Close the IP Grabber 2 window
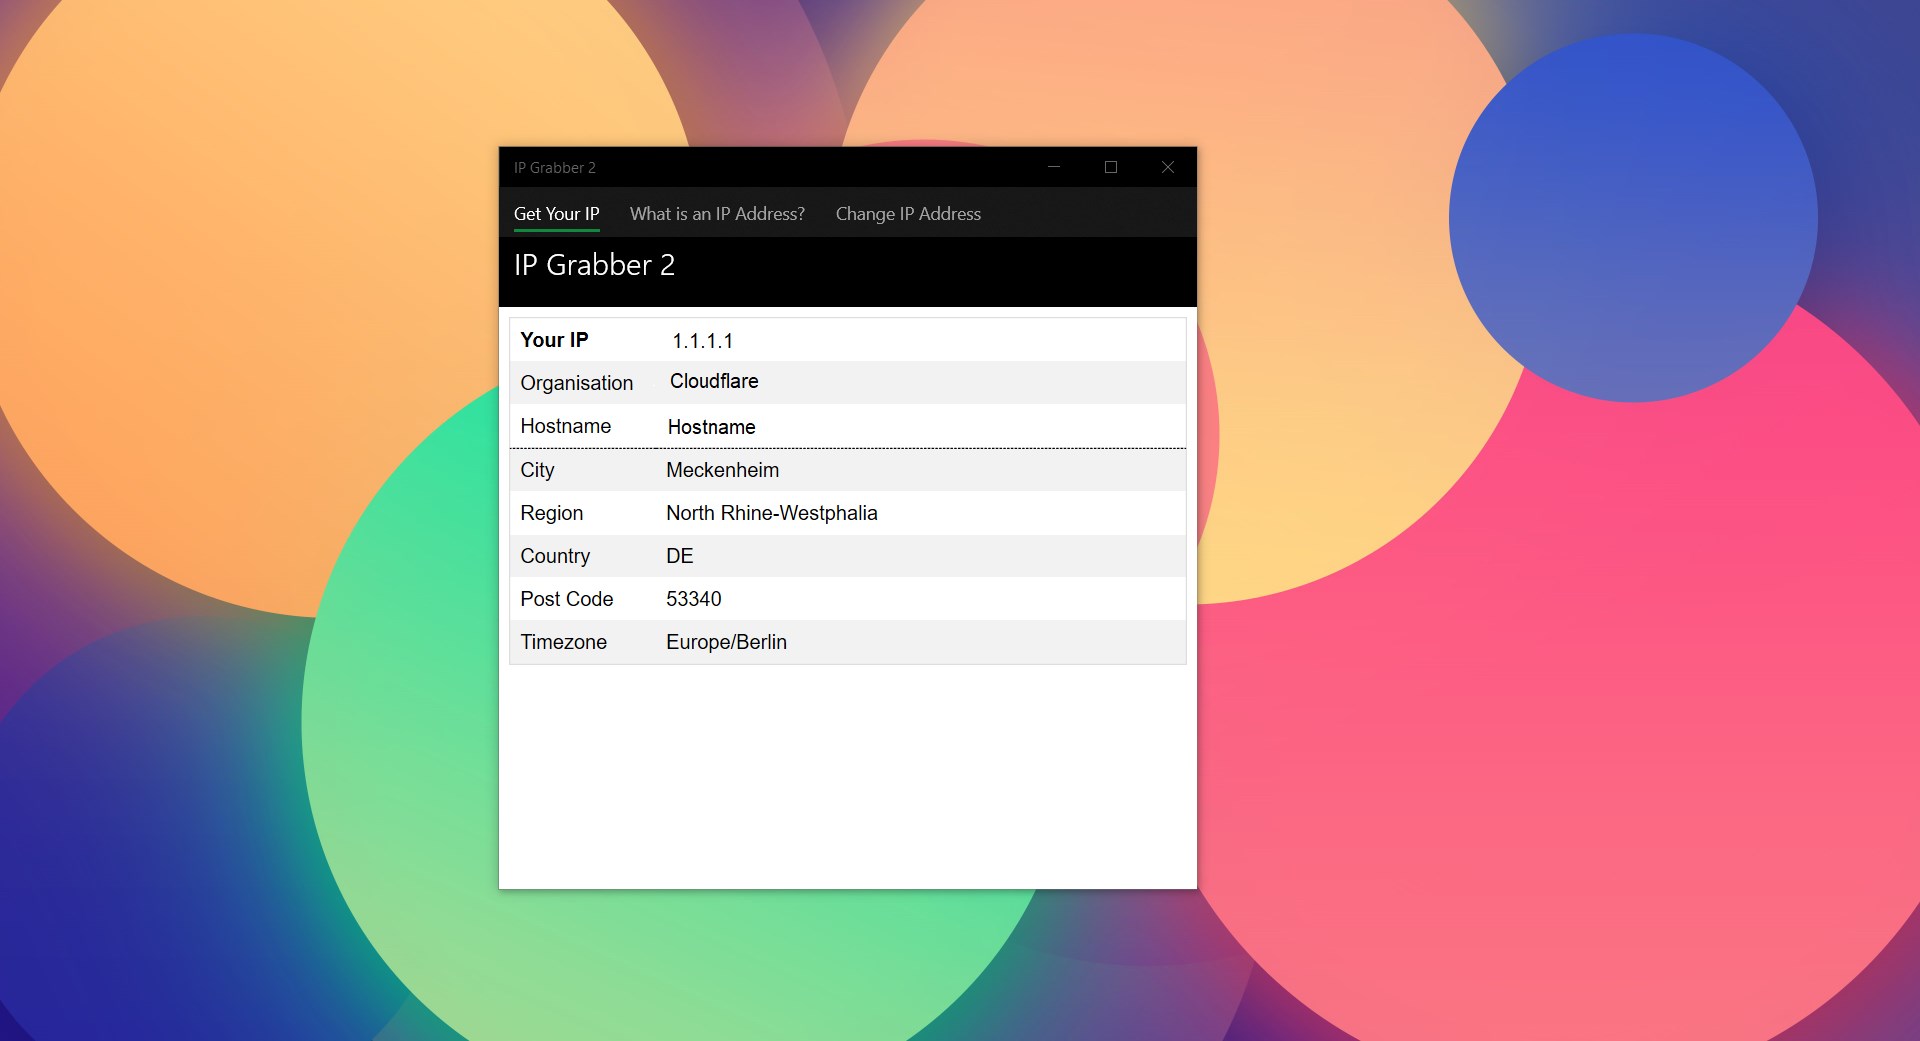Viewport: 1920px width, 1041px height. tap(1167, 167)
